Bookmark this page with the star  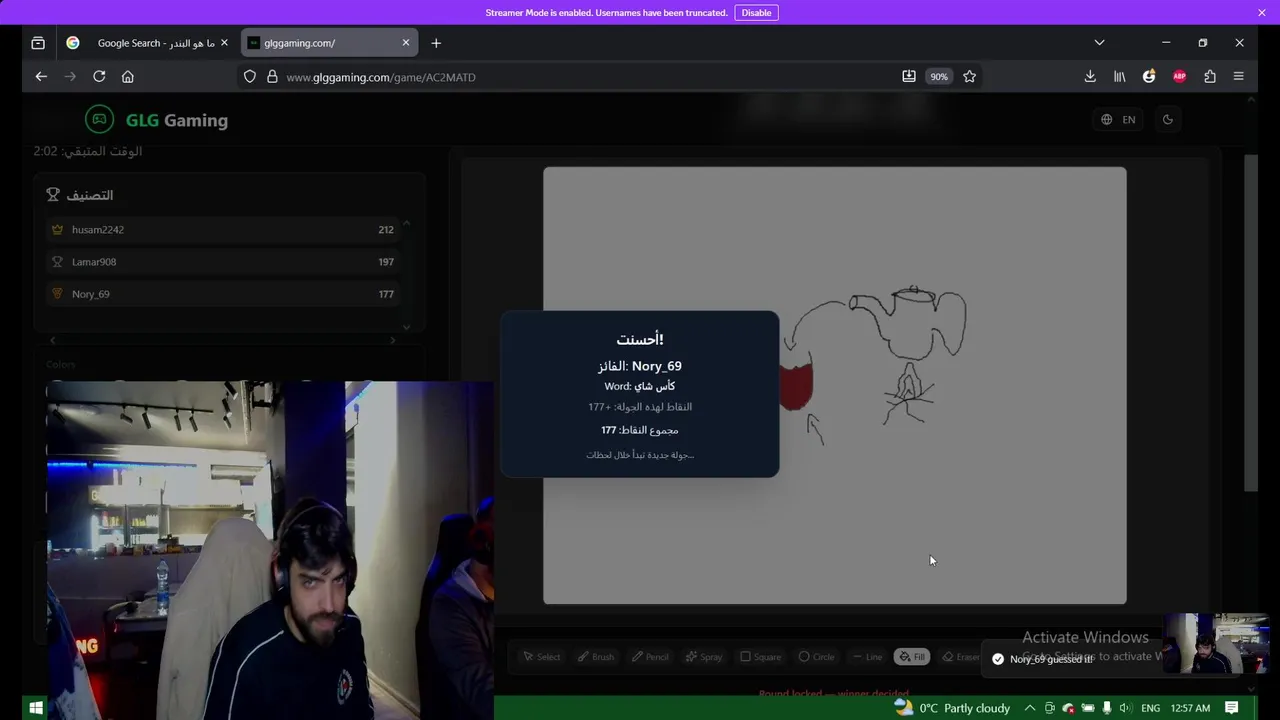(969, 76)
